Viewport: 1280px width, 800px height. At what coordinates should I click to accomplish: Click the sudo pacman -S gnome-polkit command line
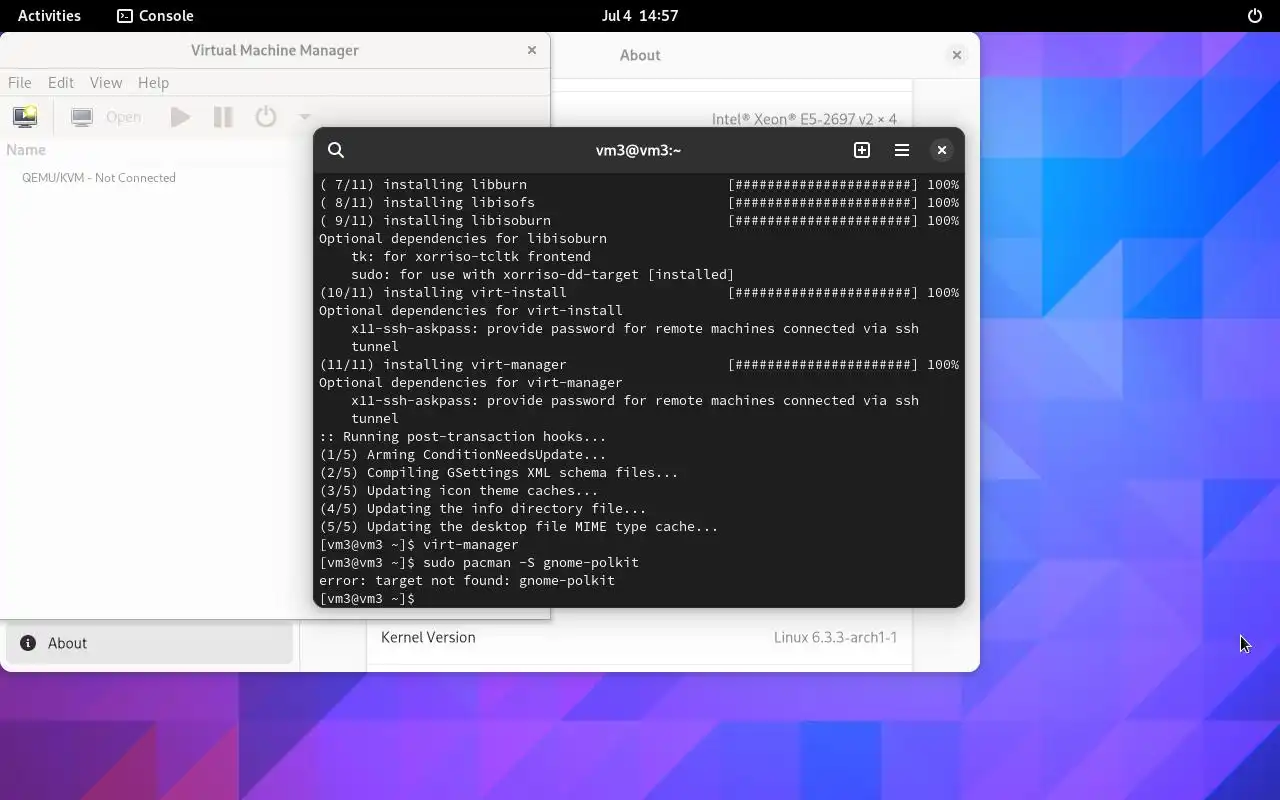click(x=478, y=563)
